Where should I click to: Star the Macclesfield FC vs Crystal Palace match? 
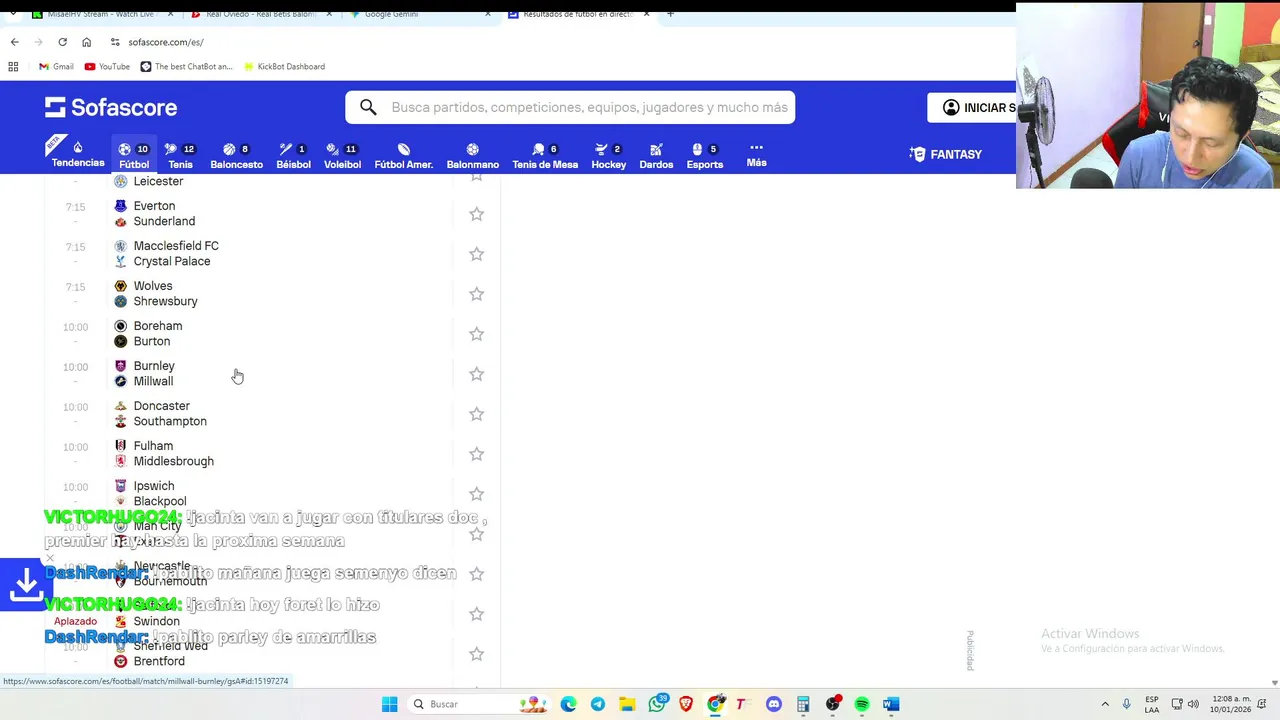476,254
